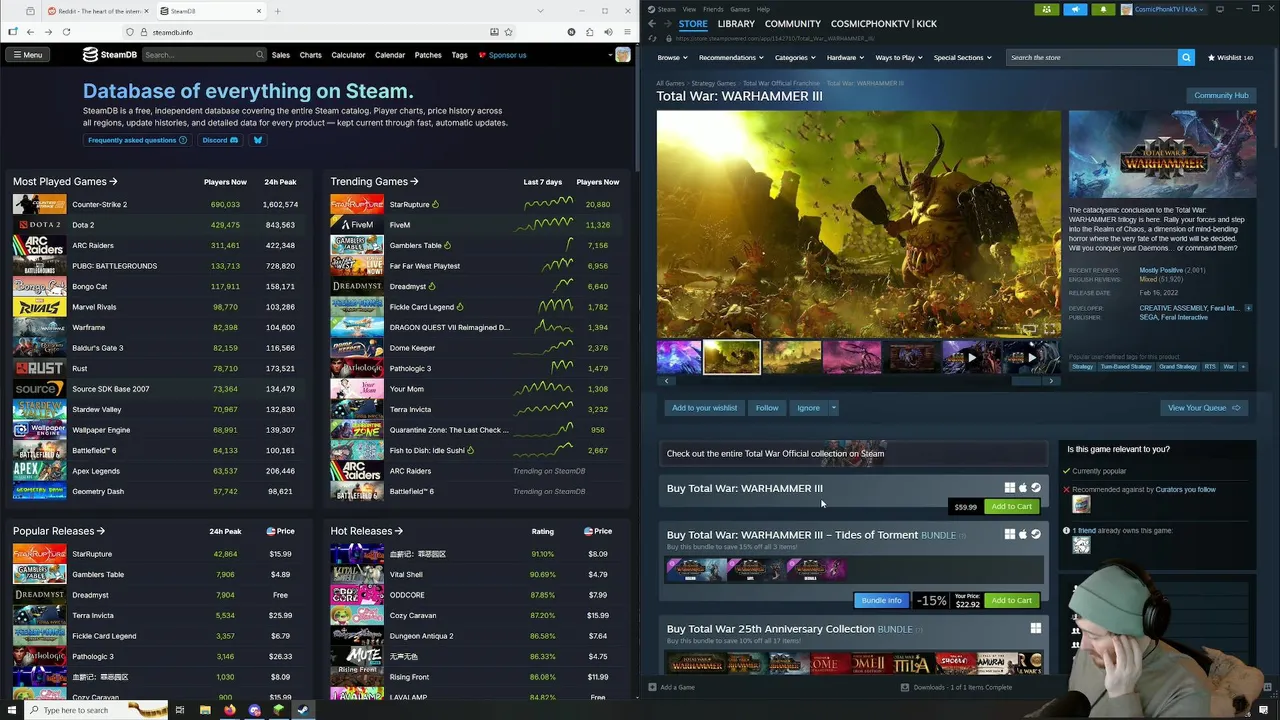Click the Steam client back arrow
This screenshot has width=1280, height=720.
(x=652, y=24)
